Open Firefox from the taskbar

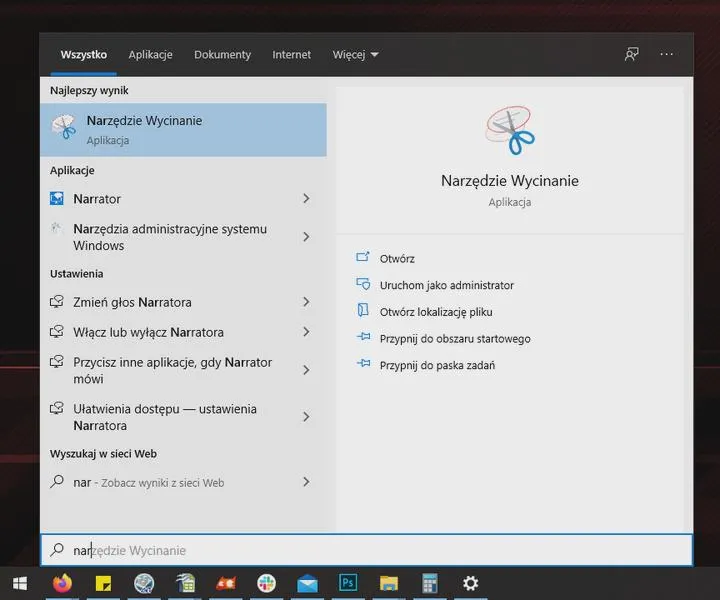(x=62, y=583)
